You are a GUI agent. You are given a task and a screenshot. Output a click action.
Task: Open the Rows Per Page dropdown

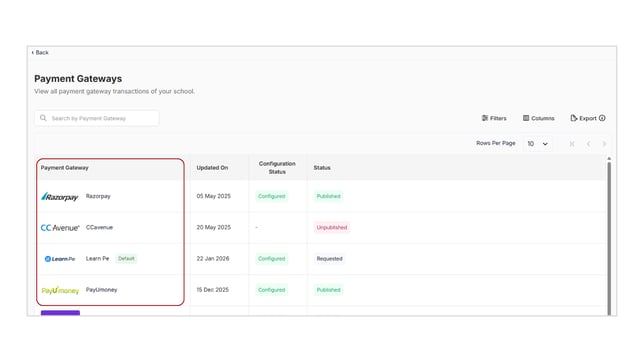click(x=538, y=144)
